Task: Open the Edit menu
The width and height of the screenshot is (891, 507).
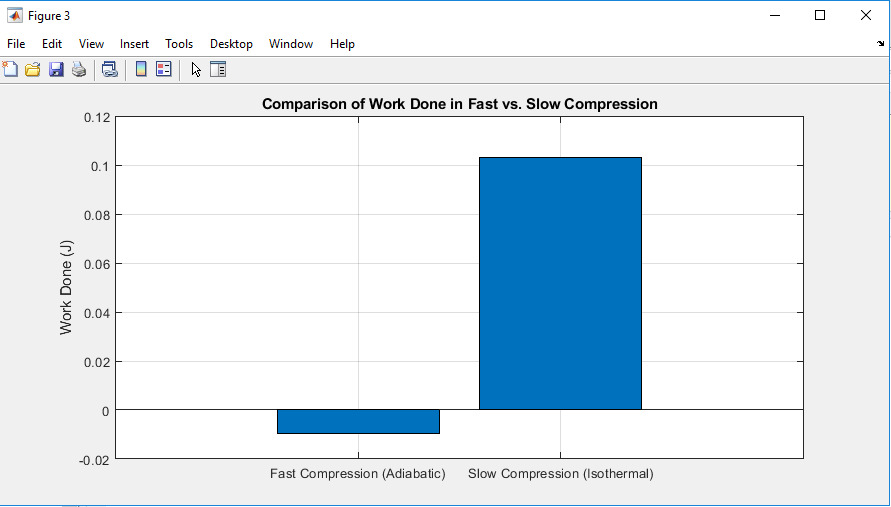Action: [52, 44]
